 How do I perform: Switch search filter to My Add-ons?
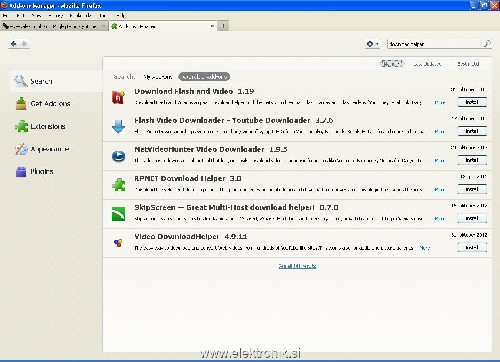point(158,77)
